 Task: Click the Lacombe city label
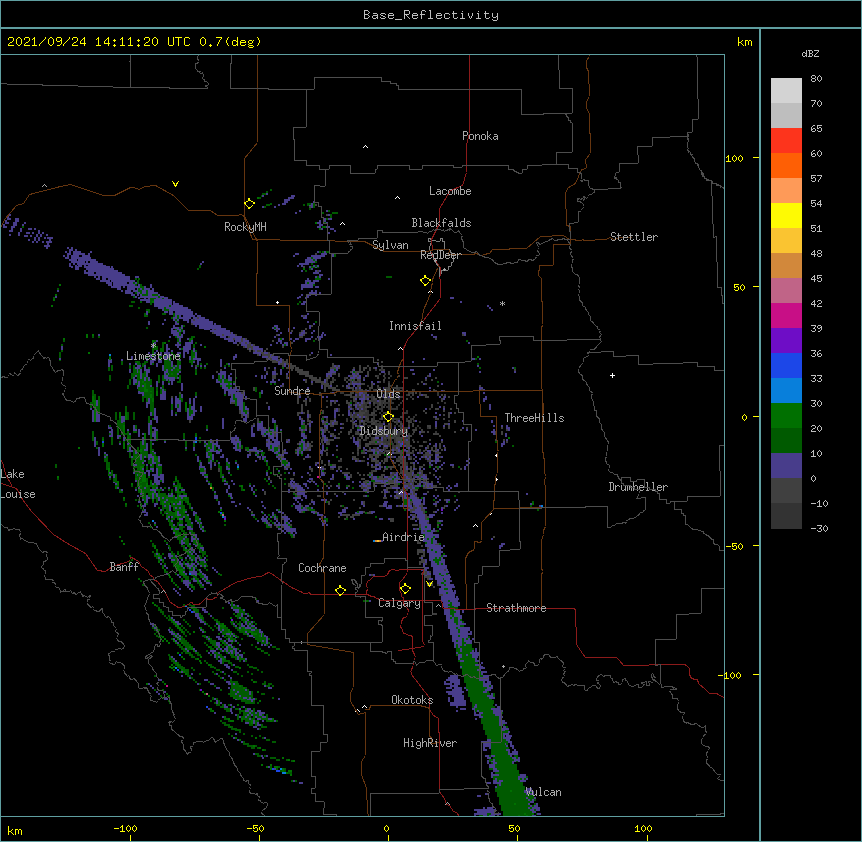(450, 191)
